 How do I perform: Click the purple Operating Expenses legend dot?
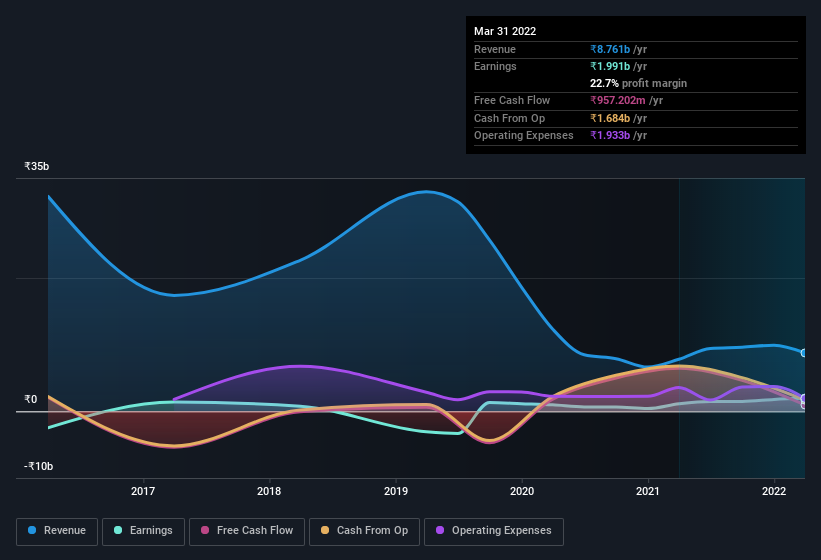tap(440, 530)
